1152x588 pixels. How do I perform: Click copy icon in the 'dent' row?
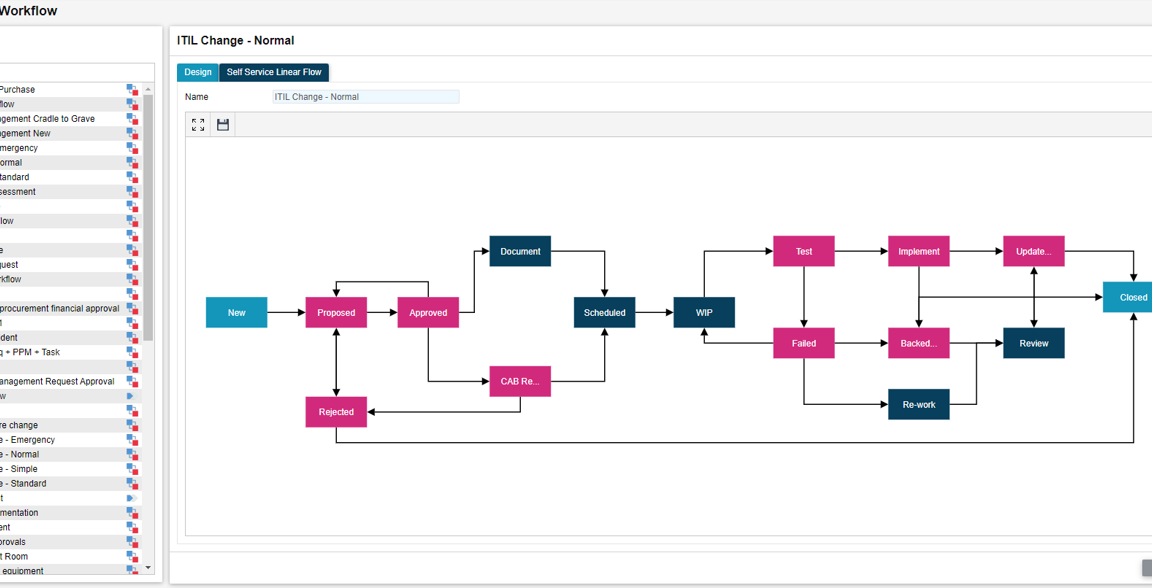pyautogui.click(x=132, y=338)
